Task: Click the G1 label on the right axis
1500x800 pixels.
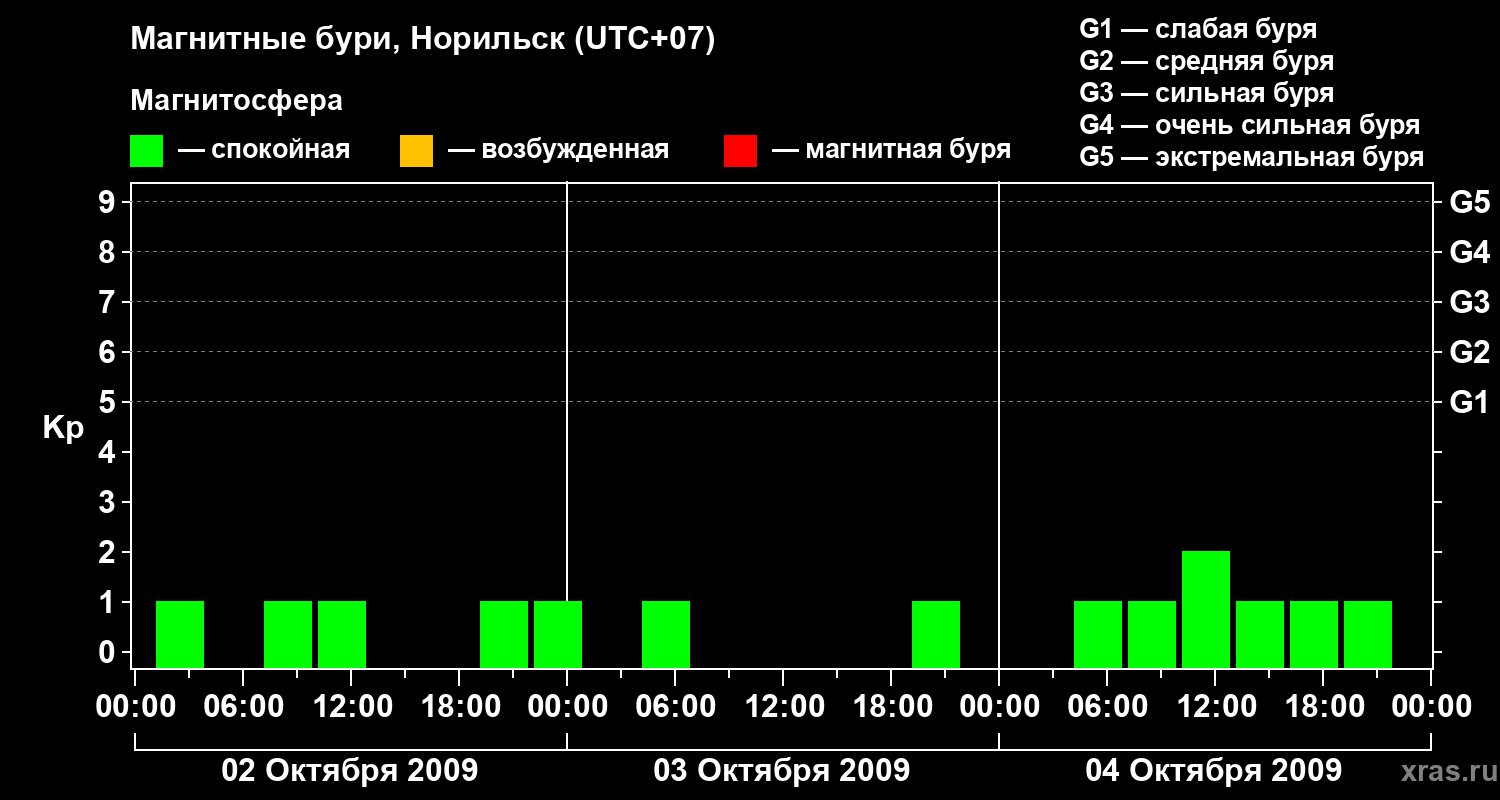Action: [x=1470, y=402]
